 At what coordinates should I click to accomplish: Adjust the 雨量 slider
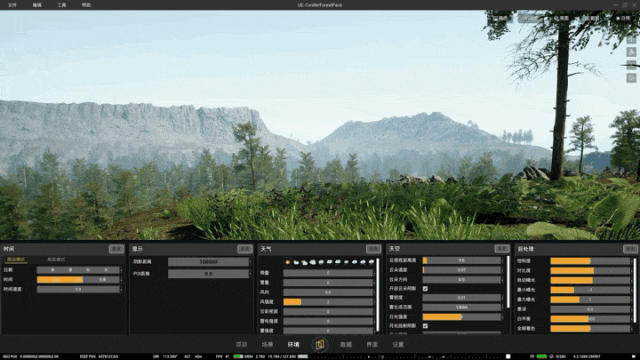(328, 273)
